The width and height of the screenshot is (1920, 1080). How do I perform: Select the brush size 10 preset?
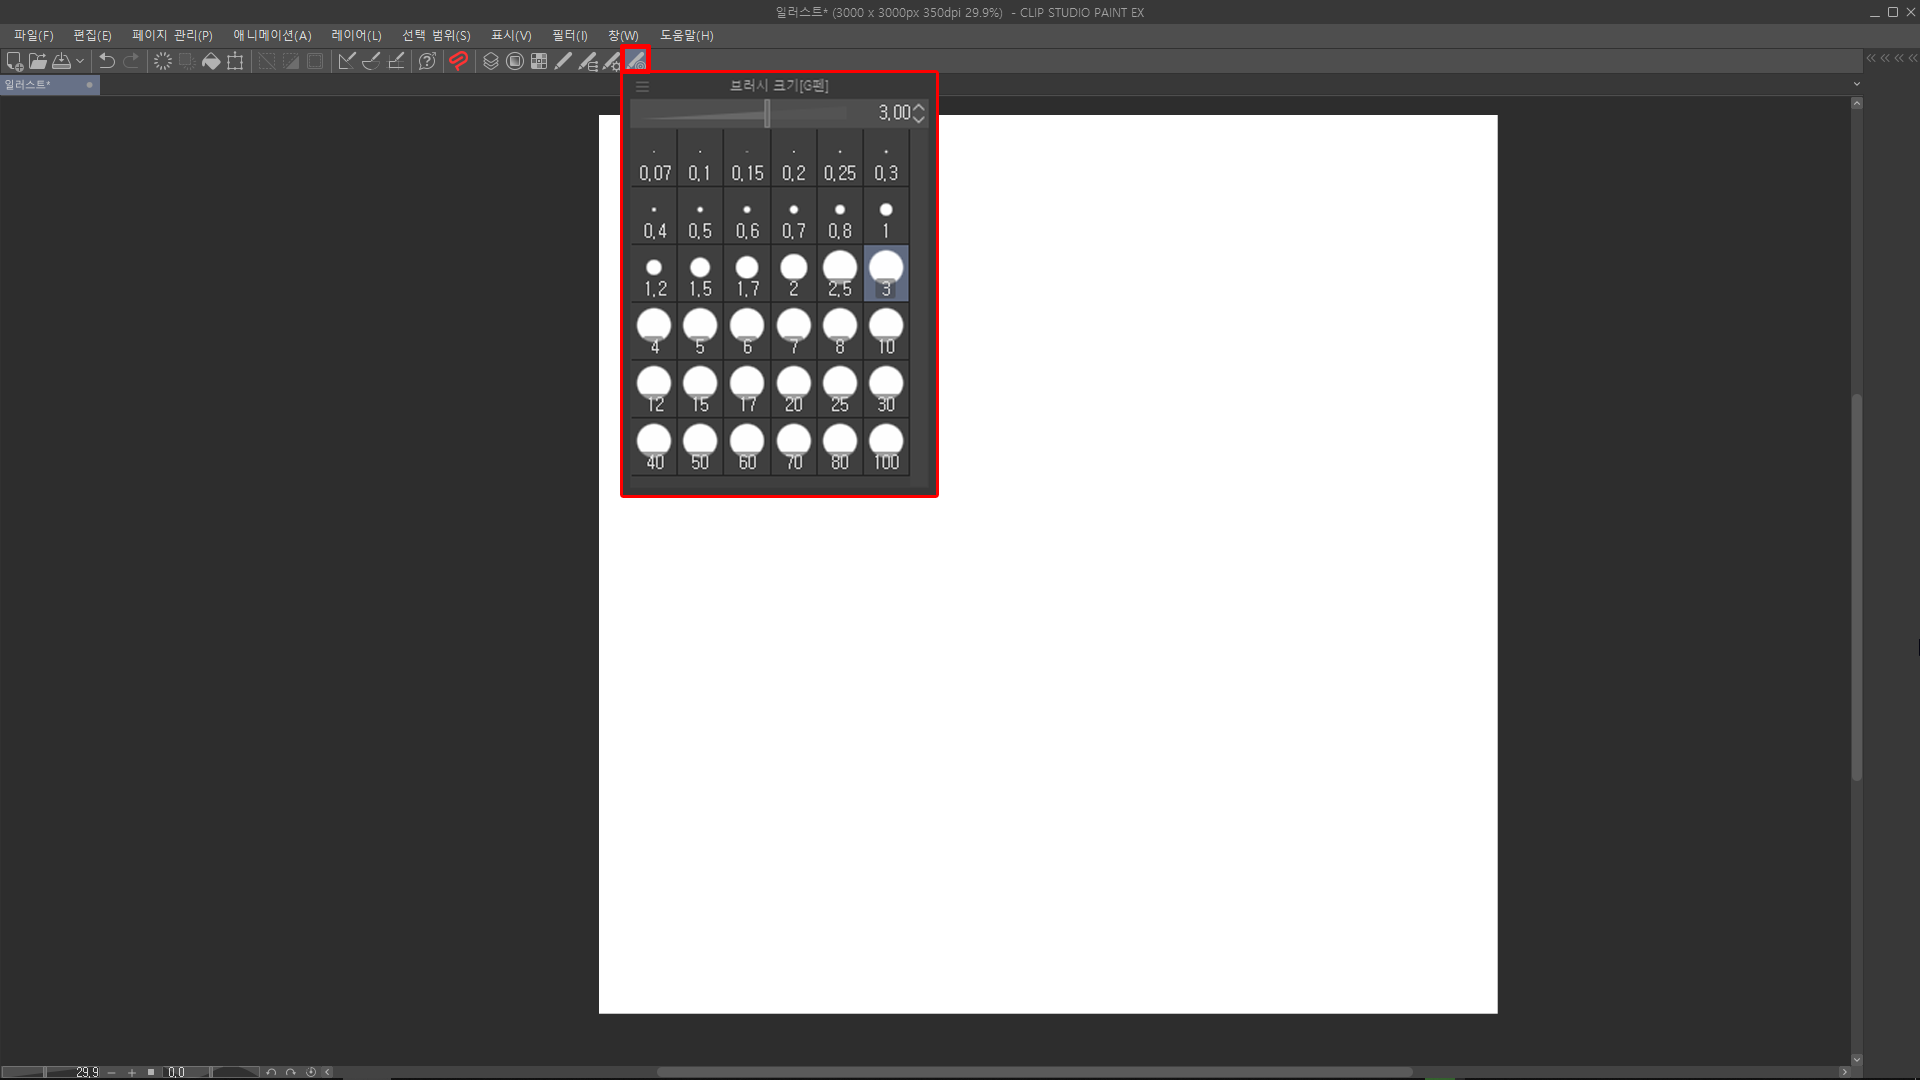click(x=886, y=332)
